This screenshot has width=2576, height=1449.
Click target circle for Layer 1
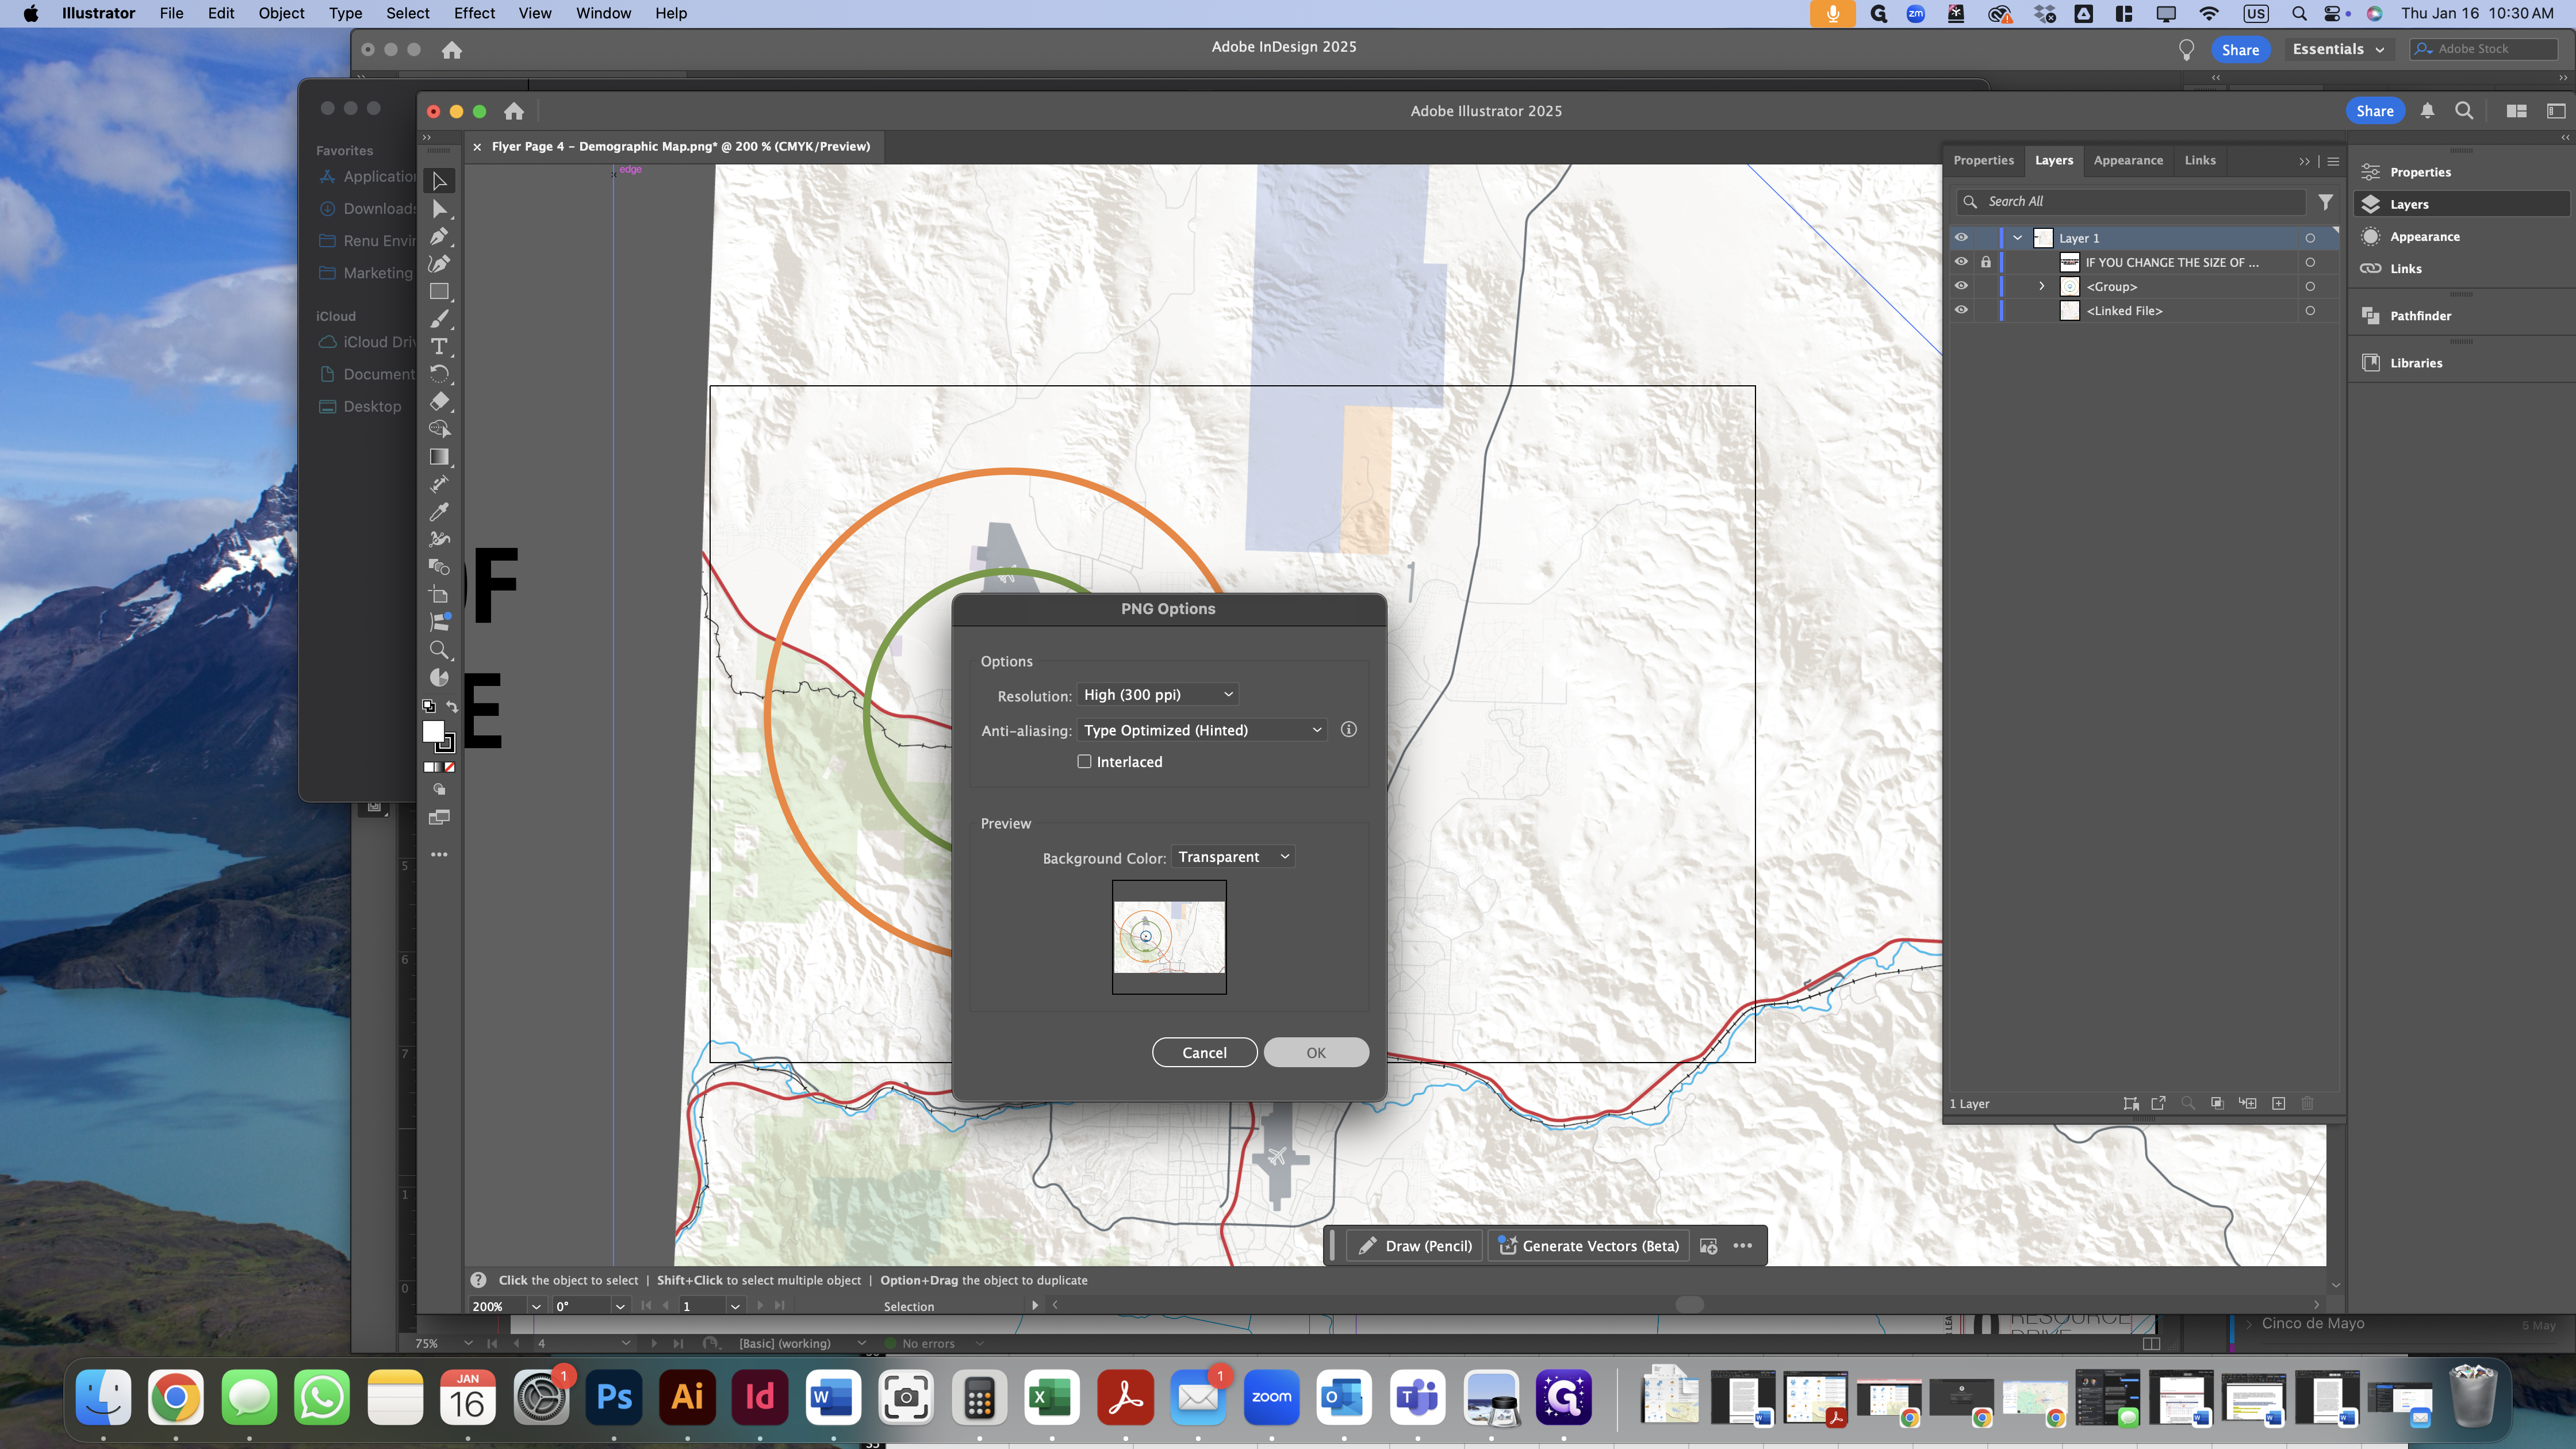[2310, 238]
